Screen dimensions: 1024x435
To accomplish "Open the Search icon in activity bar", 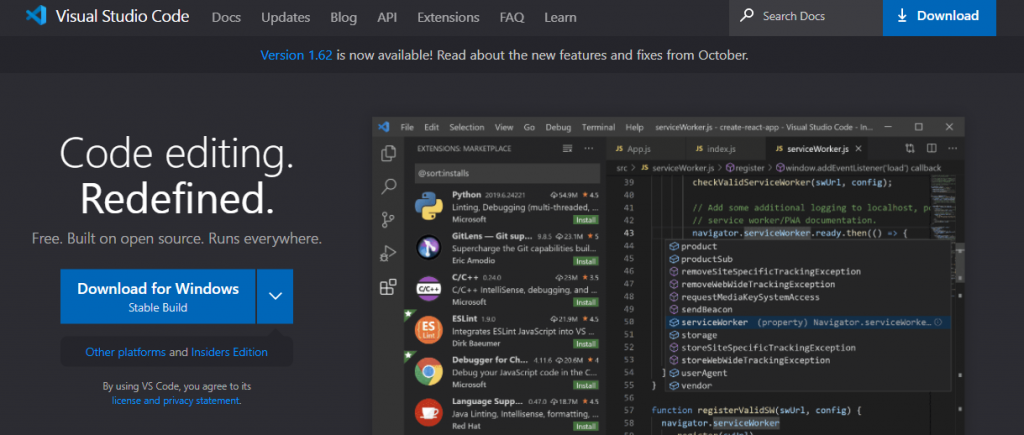I will click(x=389, y=187).
